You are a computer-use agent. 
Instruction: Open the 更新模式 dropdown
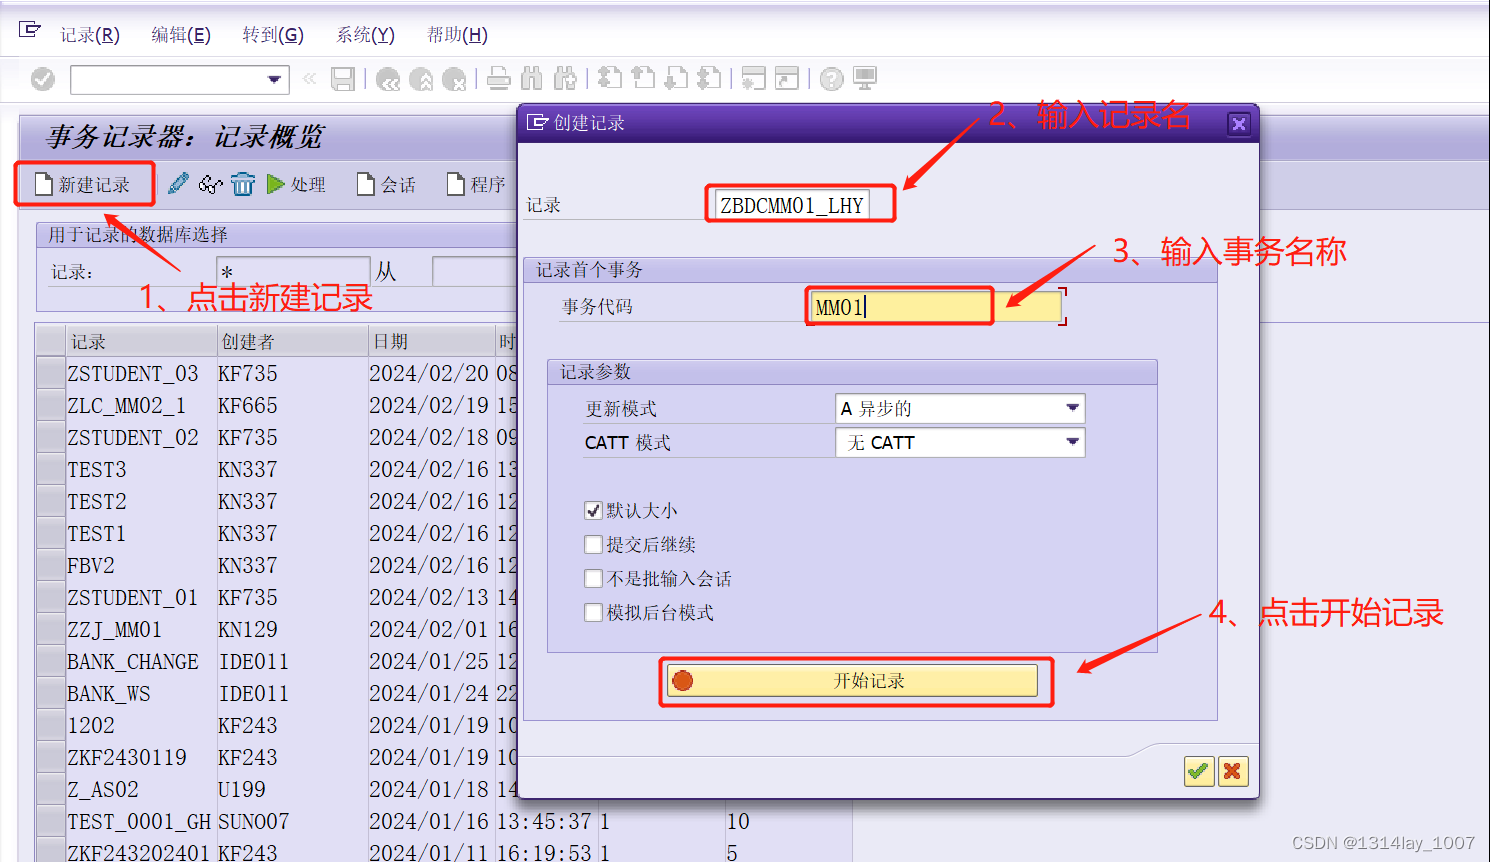1072,408
